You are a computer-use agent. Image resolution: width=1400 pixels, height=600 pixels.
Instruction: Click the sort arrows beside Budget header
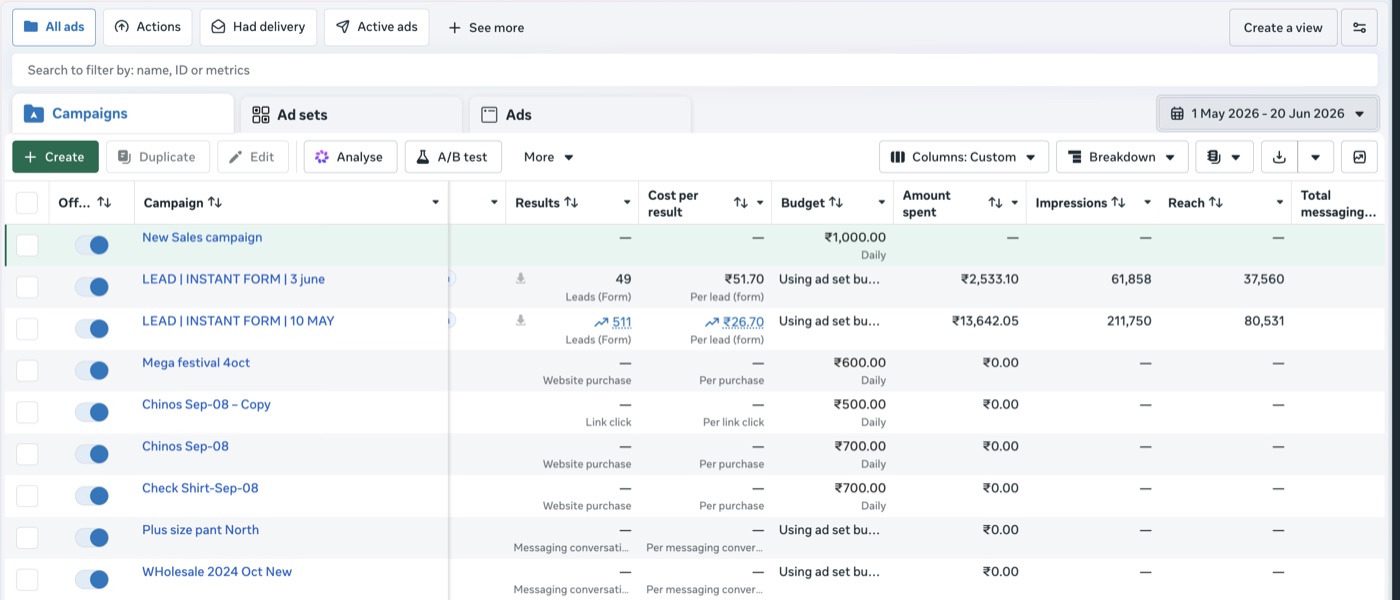pyautogui.click(x=836, y=203)
